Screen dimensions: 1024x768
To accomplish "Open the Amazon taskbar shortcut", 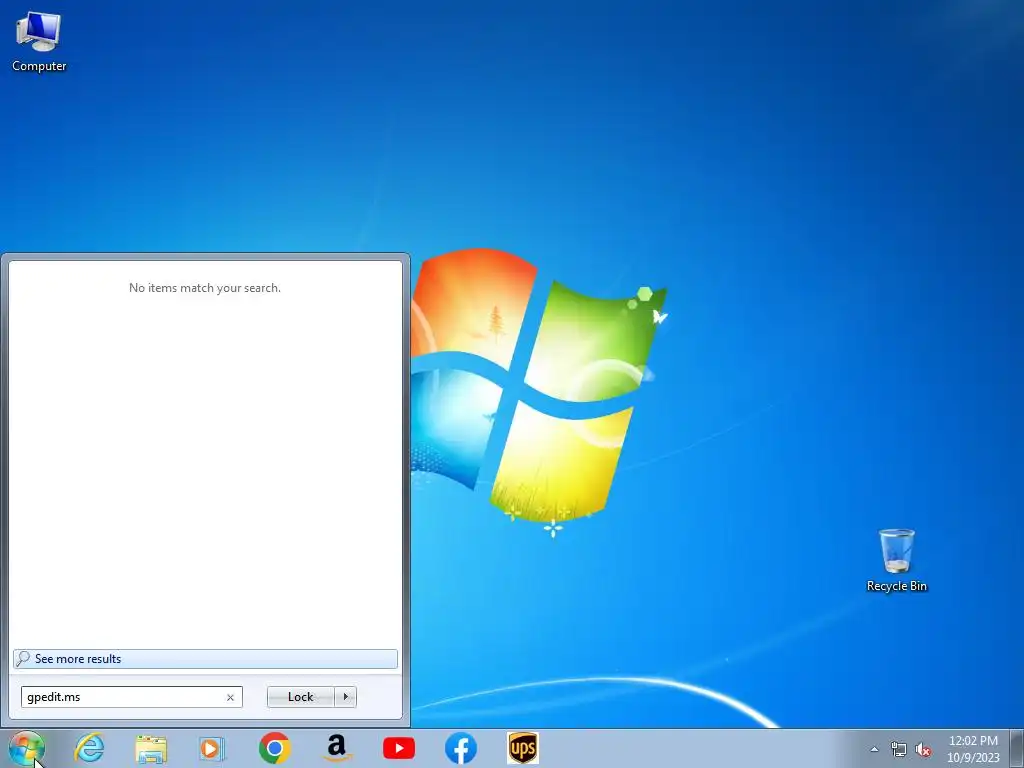I will pyautogui.click(x=336, y=748).
